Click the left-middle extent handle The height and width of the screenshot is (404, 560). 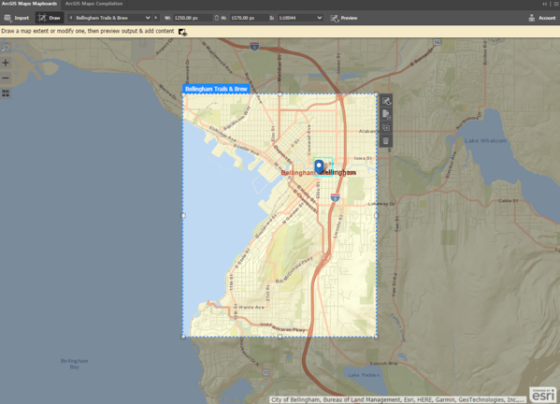pyautogui.click(x=183, y=215)
